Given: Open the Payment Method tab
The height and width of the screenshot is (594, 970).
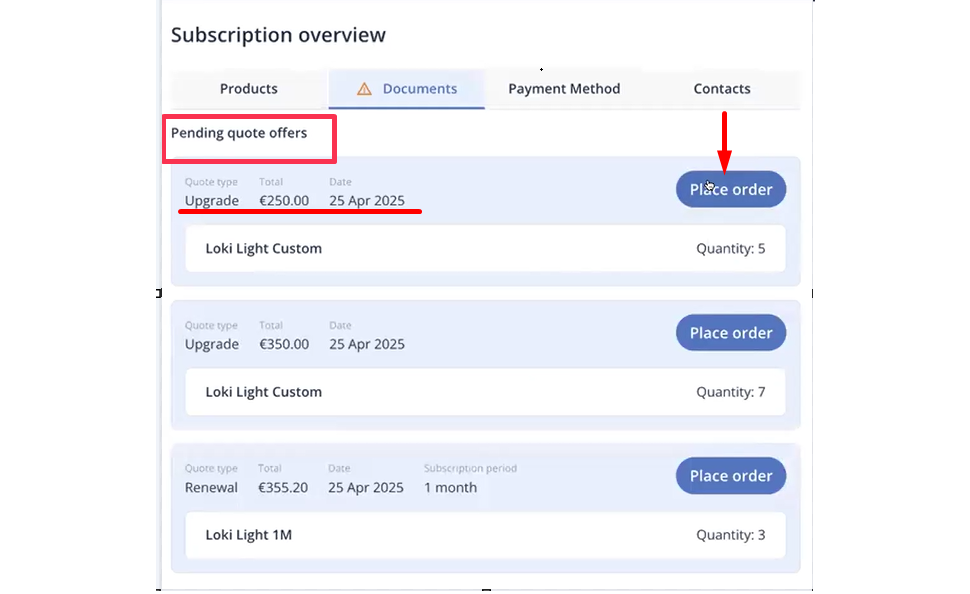Looking at the screenshot, I should (564, 88).
